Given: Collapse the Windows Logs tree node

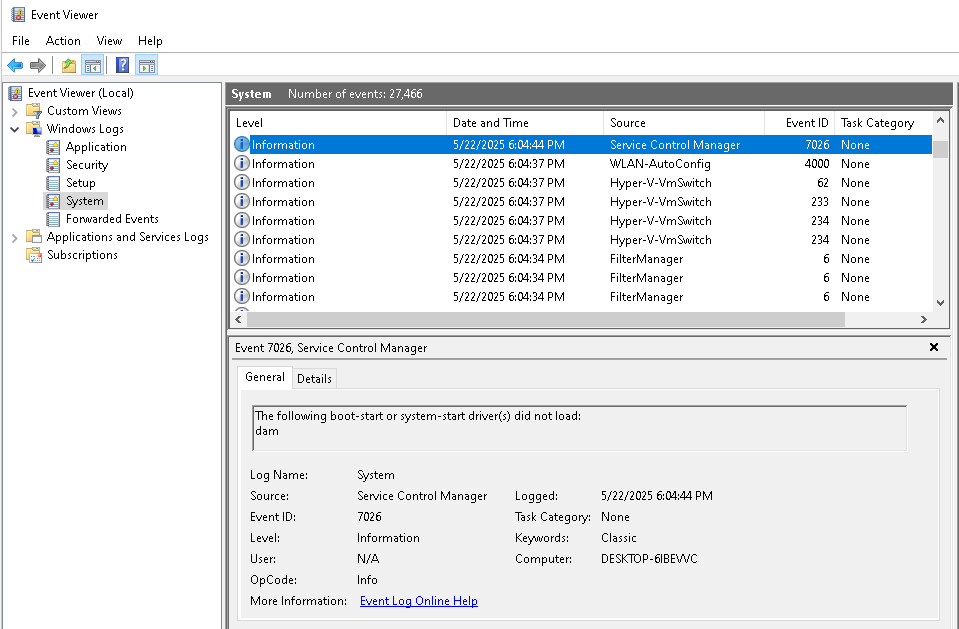Looking at the screenshot, I should pyautogui.click(x=15, y=129).
